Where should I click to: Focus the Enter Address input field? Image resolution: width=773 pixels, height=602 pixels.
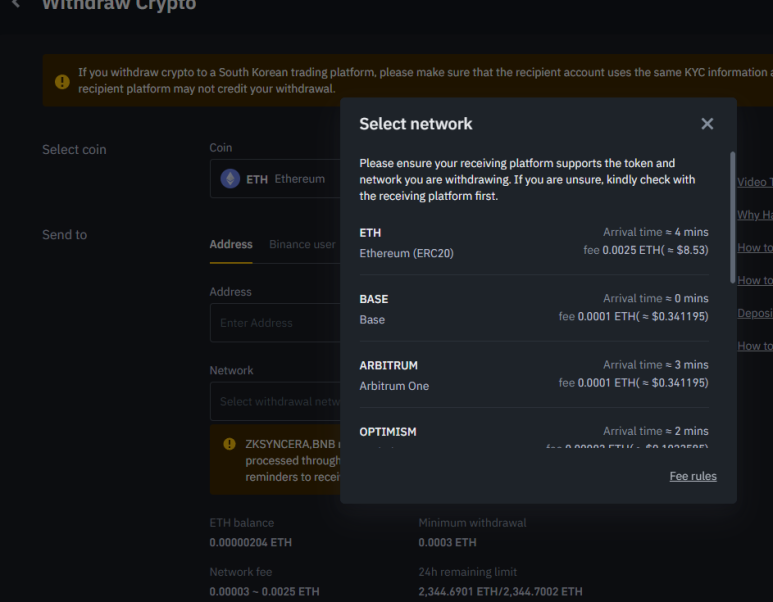(275, 323)
